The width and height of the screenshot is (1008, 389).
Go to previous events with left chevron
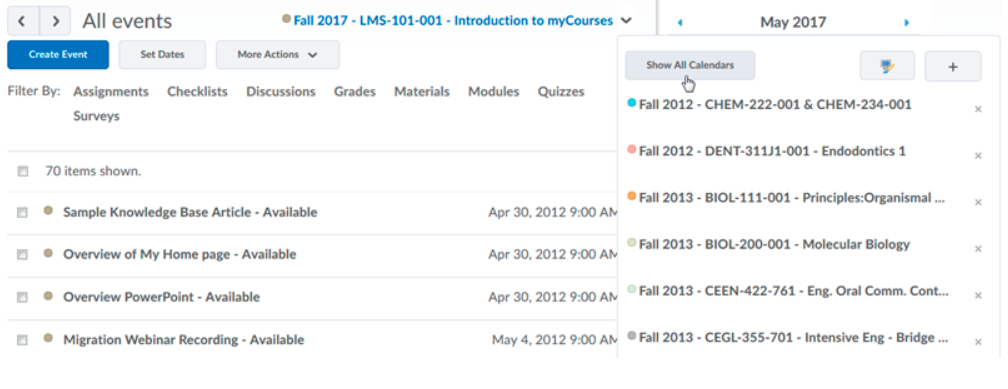(22, 22)
